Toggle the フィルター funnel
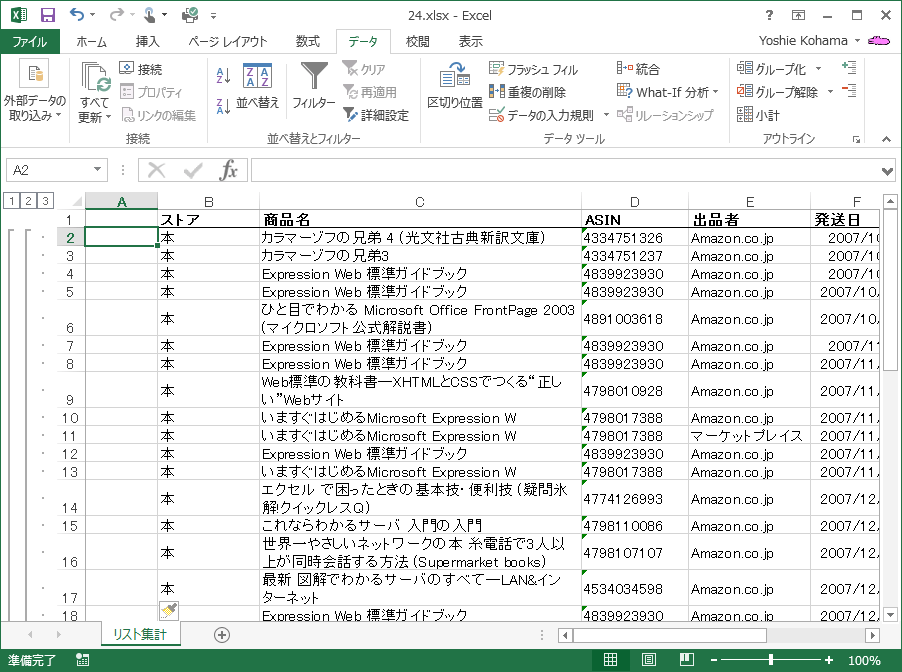The image size is (902, 672). pos(314,86)
